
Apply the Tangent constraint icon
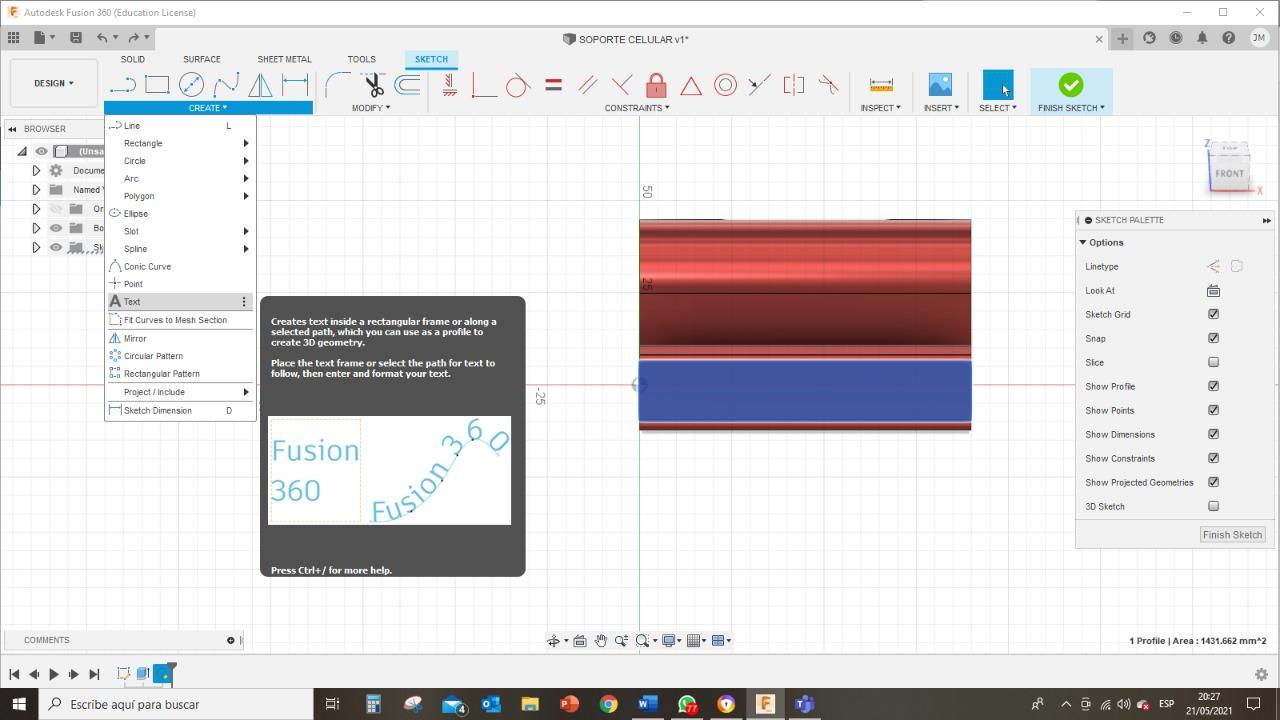click(x=518, y=85)
